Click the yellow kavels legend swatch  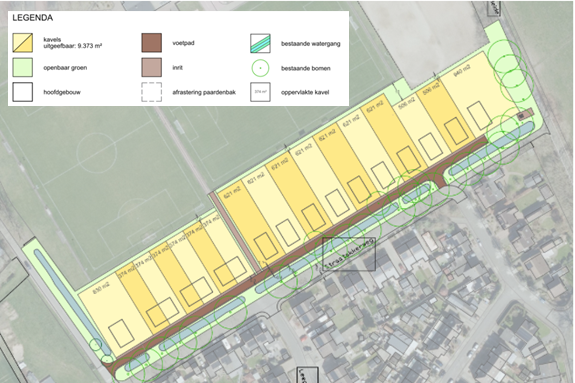22,43
